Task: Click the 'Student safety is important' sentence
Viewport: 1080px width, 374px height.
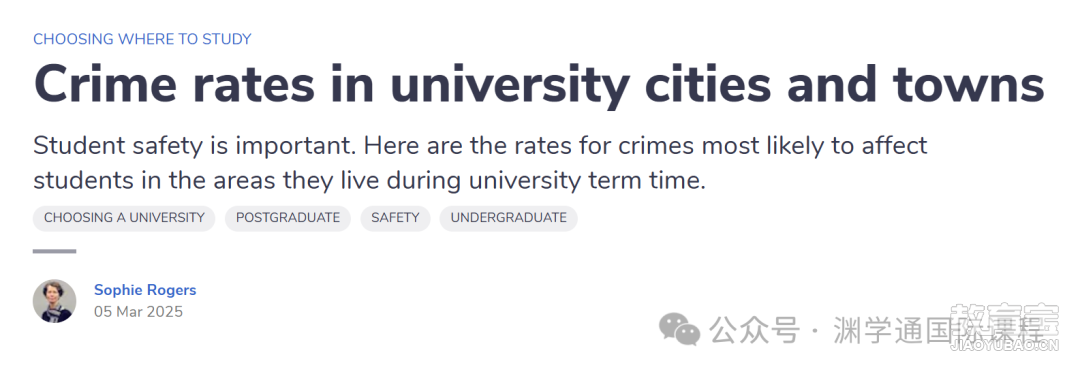Action: tap(195, 146)
